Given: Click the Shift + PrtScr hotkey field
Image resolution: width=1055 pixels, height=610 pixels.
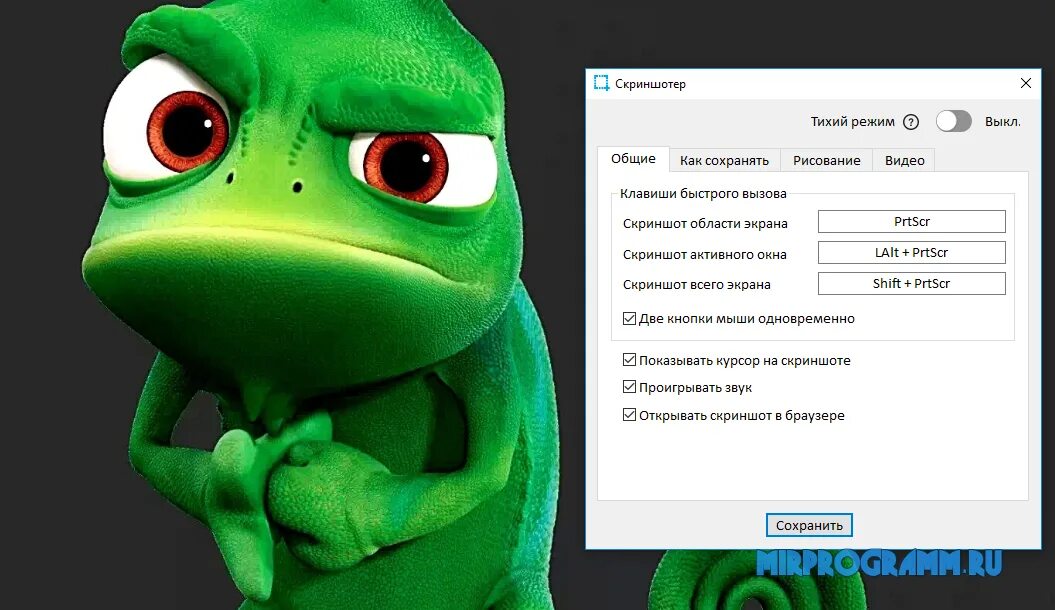Looking at the screenshot, I should 912,283.
